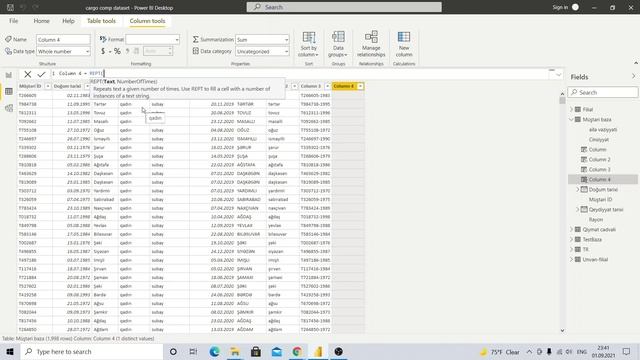Click the Sort by column button
640x360 pixels.
point(309,44)
